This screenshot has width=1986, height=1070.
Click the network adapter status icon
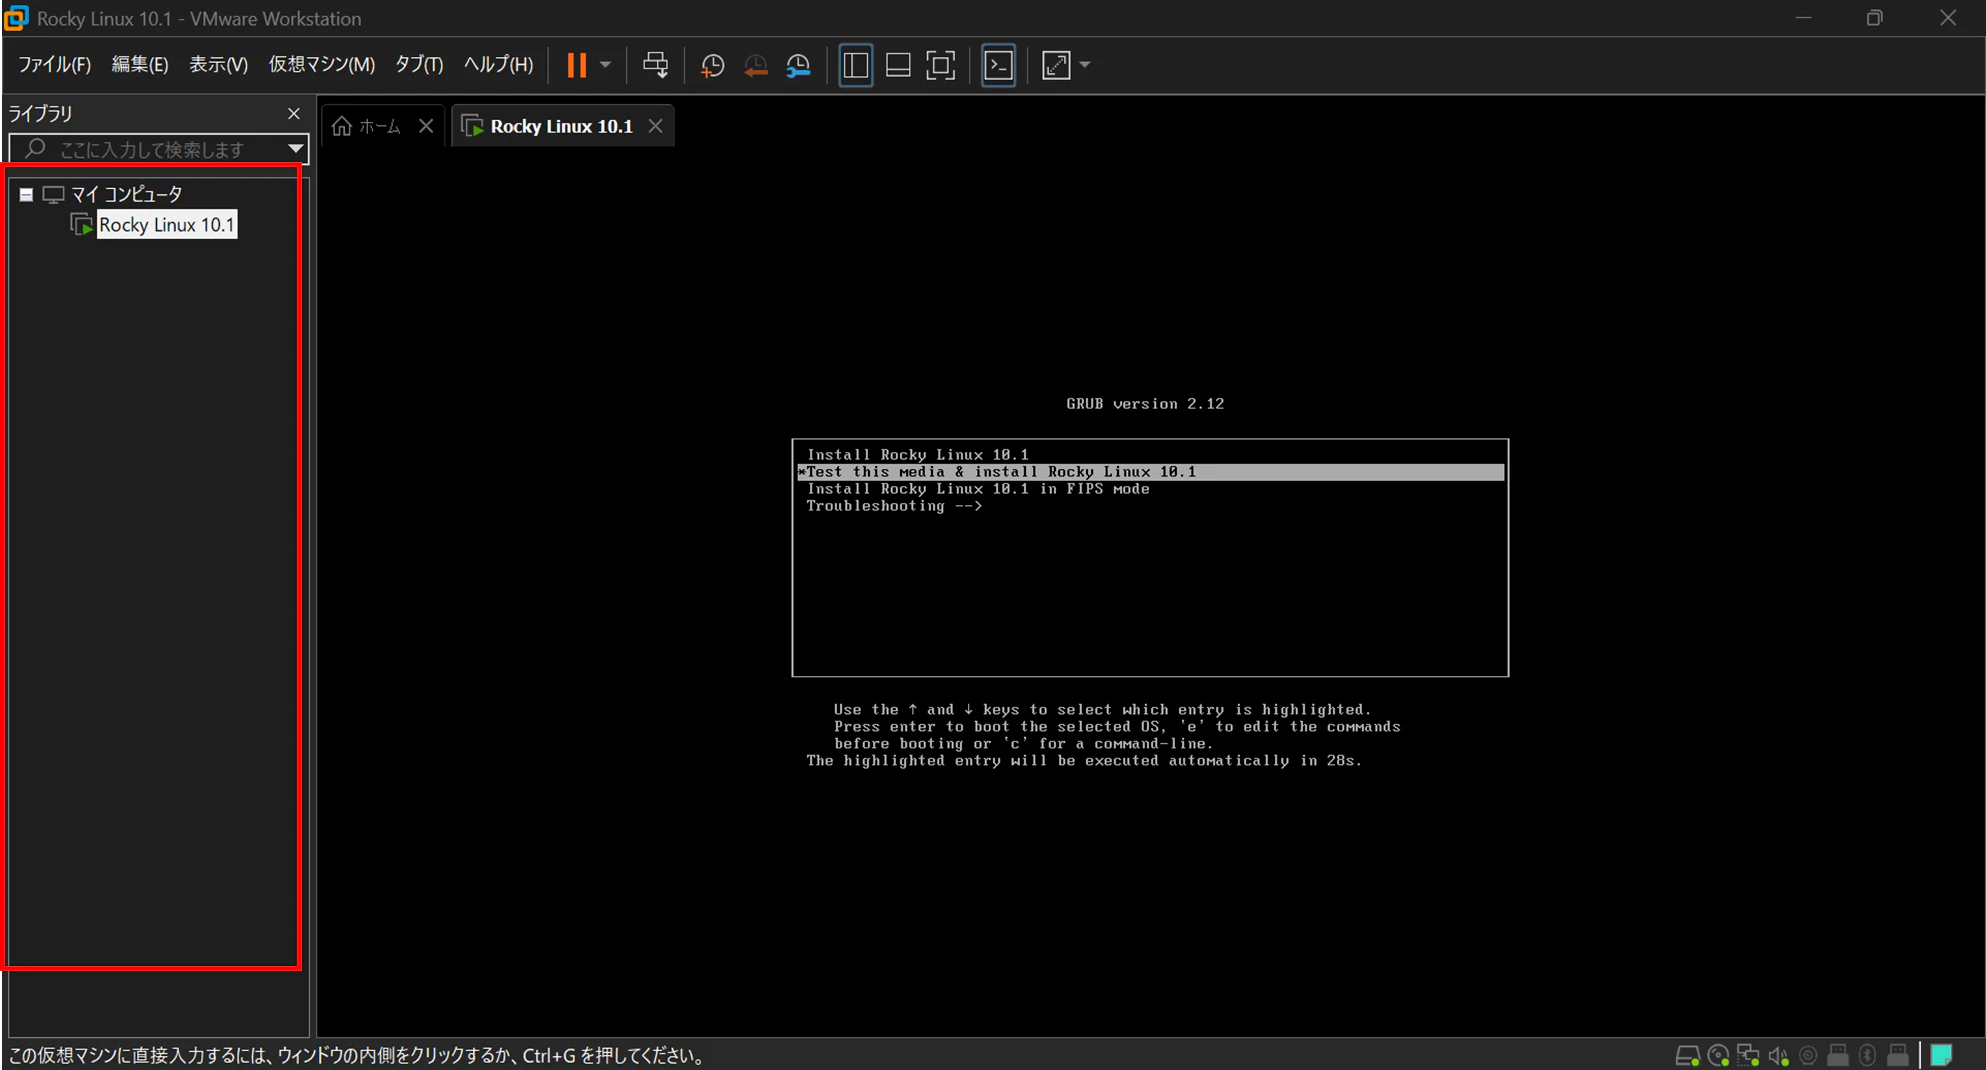[x=1749, y=1055]
